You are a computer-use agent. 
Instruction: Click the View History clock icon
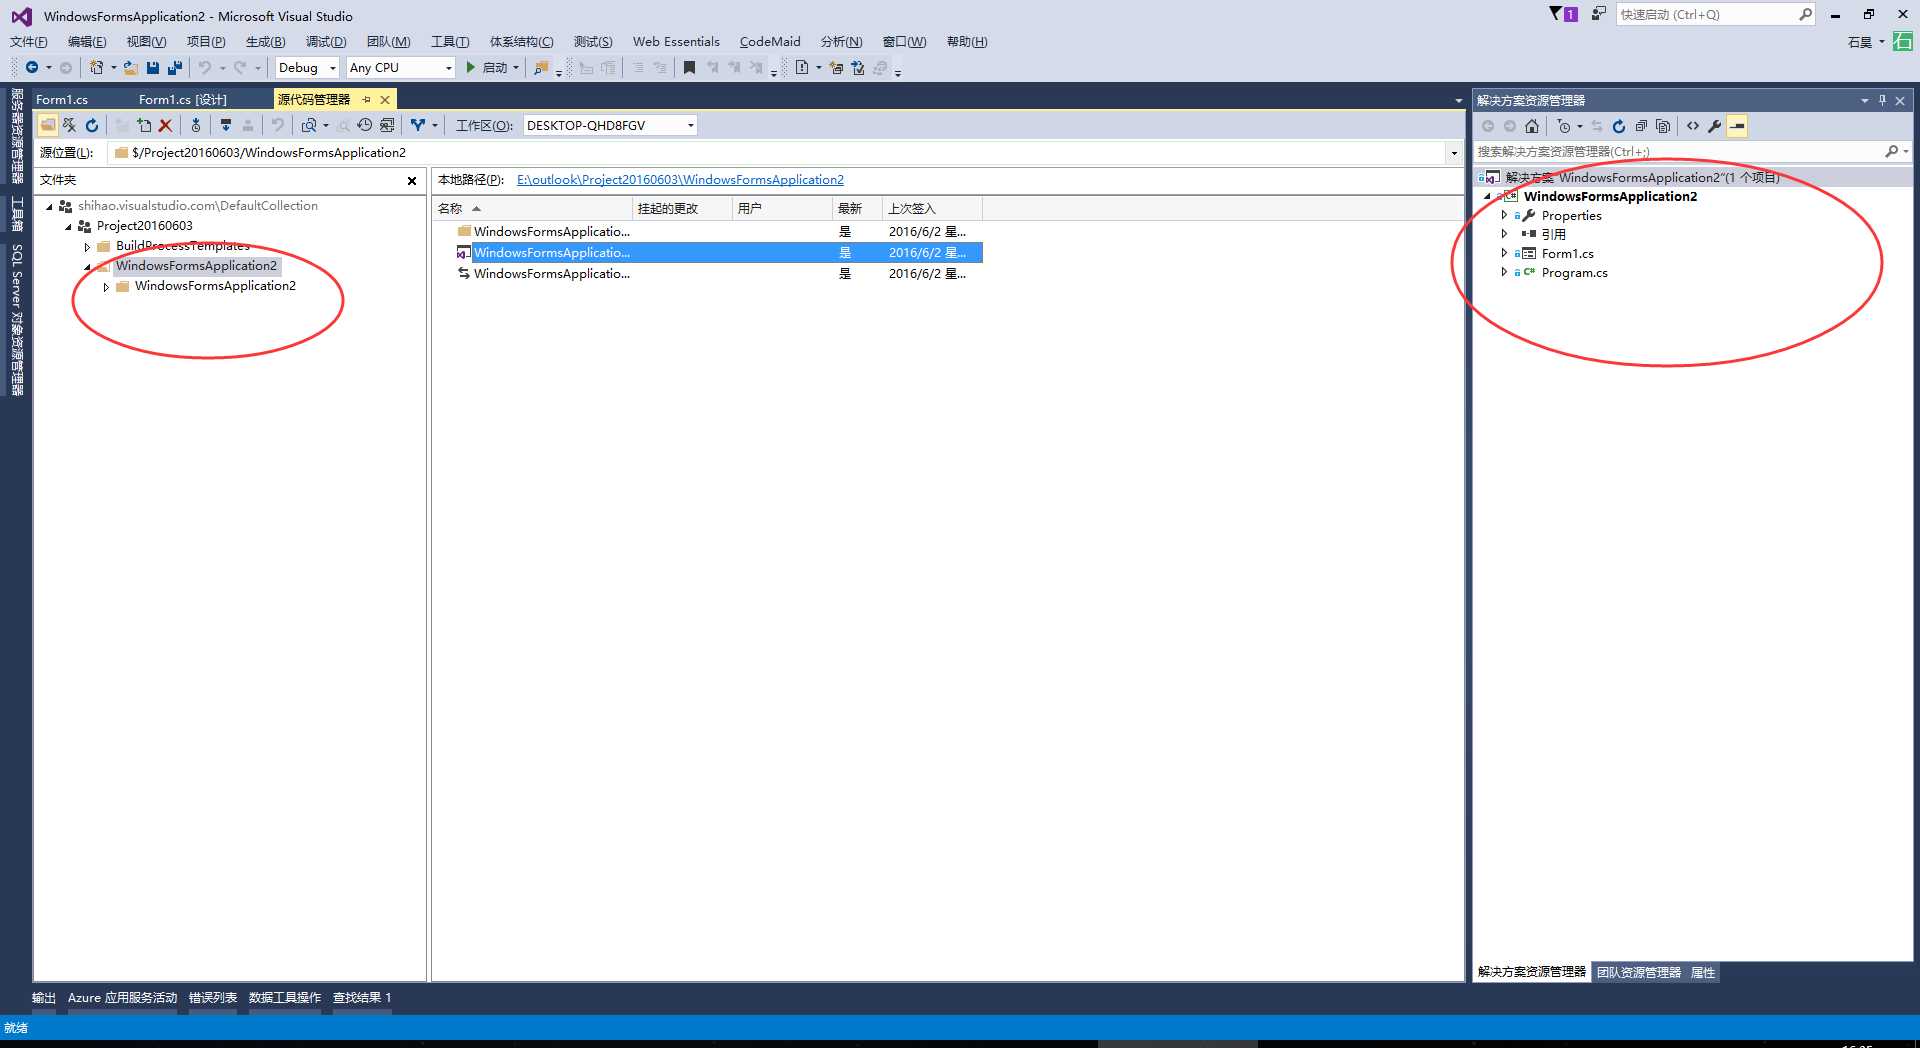[x=364, y=125]
